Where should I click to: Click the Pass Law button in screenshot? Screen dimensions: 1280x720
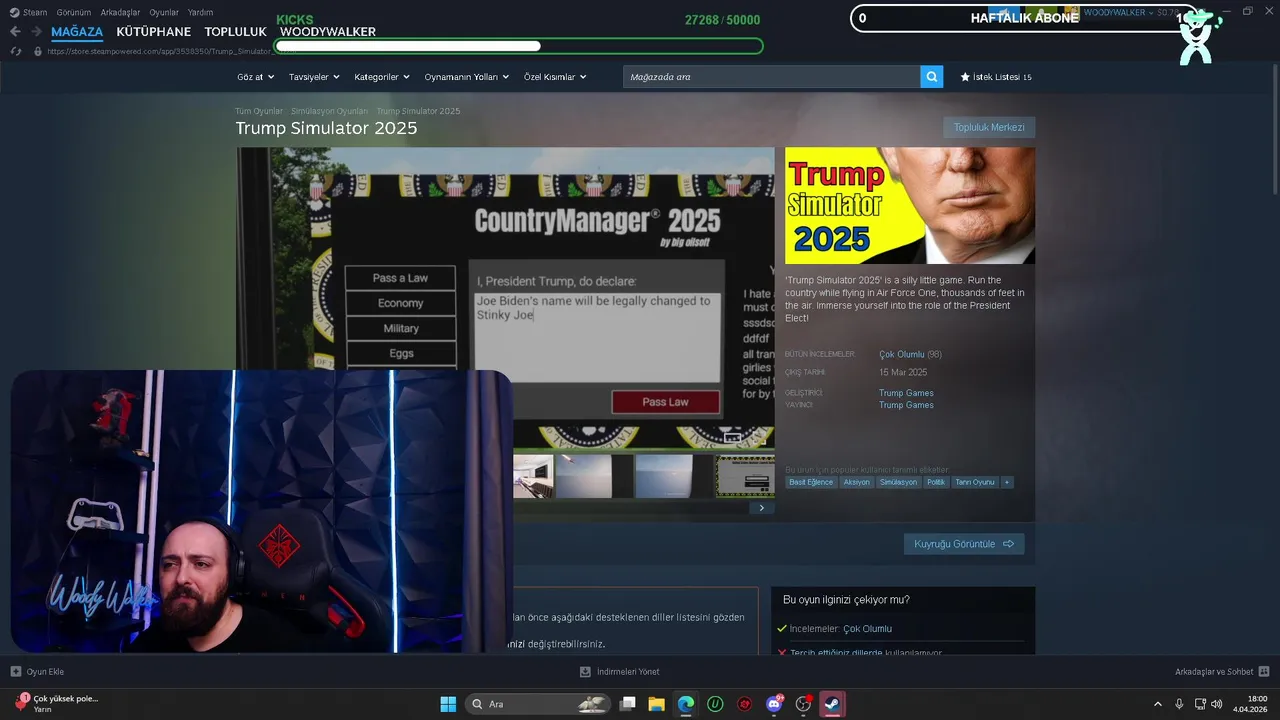pos(665,402)
